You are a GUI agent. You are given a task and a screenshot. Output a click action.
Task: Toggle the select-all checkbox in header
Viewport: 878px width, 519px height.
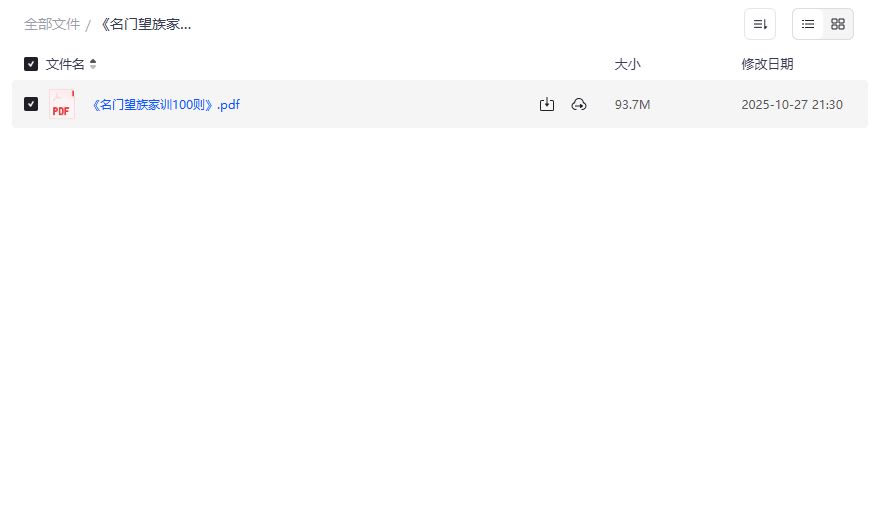(x=31, y=64)
